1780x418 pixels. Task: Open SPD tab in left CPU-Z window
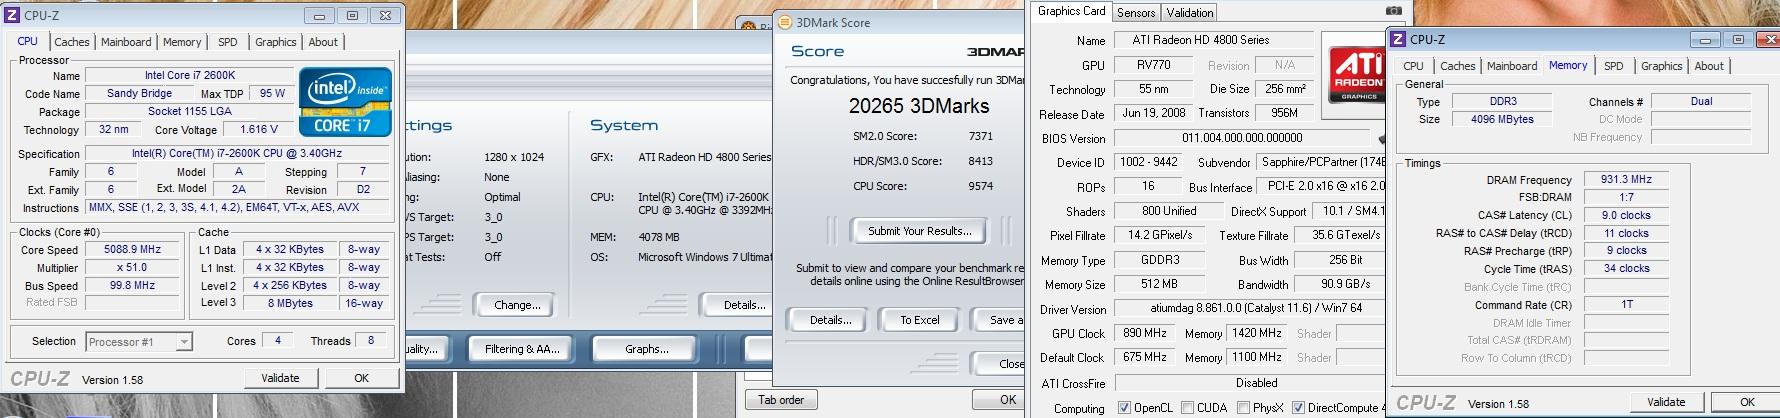228,42
